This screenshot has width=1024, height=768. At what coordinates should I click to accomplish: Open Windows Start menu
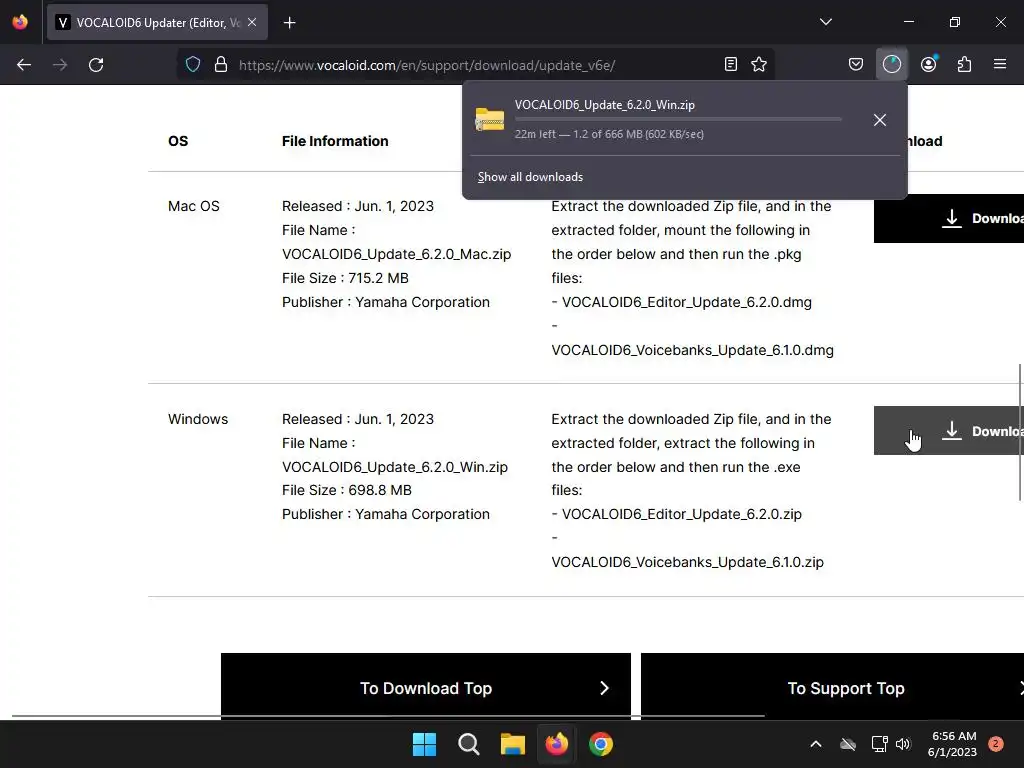424,744
